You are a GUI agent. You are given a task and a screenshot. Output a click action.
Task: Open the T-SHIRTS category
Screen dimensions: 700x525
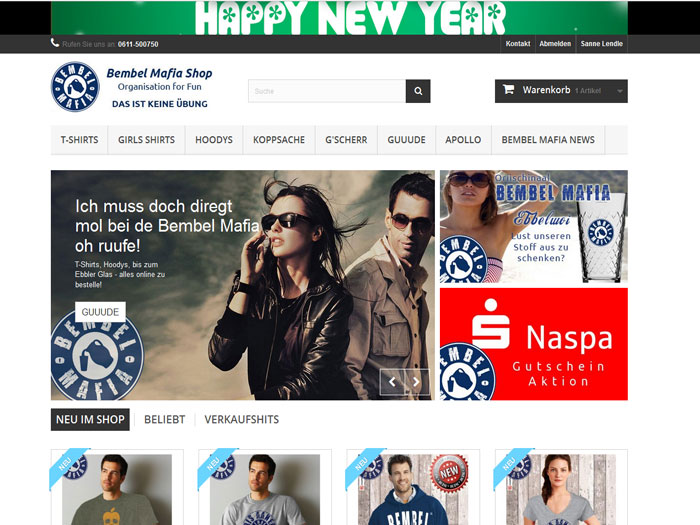[79, 140]
